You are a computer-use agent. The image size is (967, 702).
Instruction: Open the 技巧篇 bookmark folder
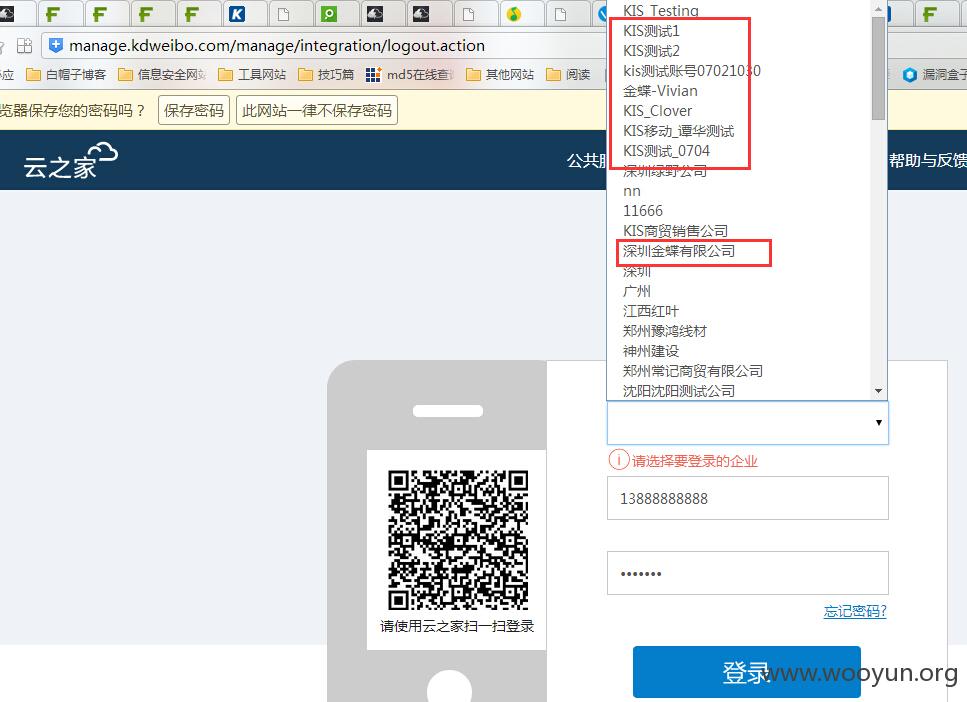click(326, 75)
